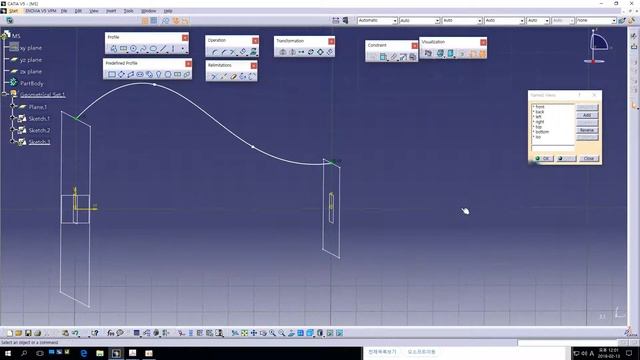
Task: Select 'iso' in Named Views list
Action: point(538,137)
